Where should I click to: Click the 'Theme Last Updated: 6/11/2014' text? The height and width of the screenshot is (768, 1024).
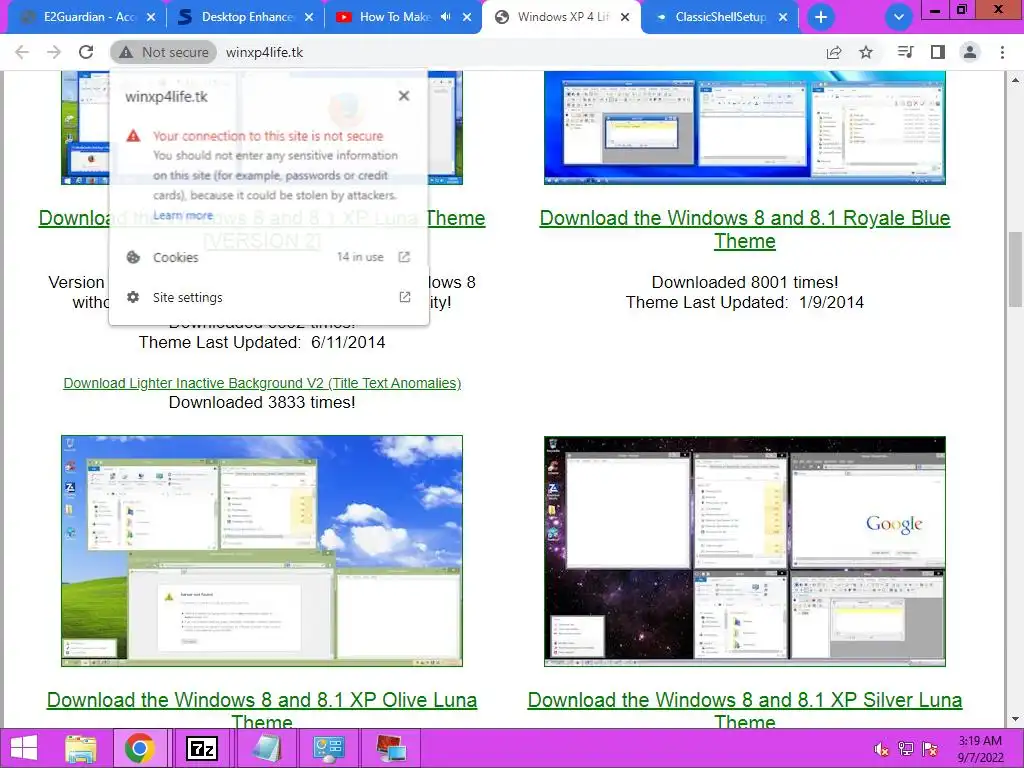(x=262, y=342)
